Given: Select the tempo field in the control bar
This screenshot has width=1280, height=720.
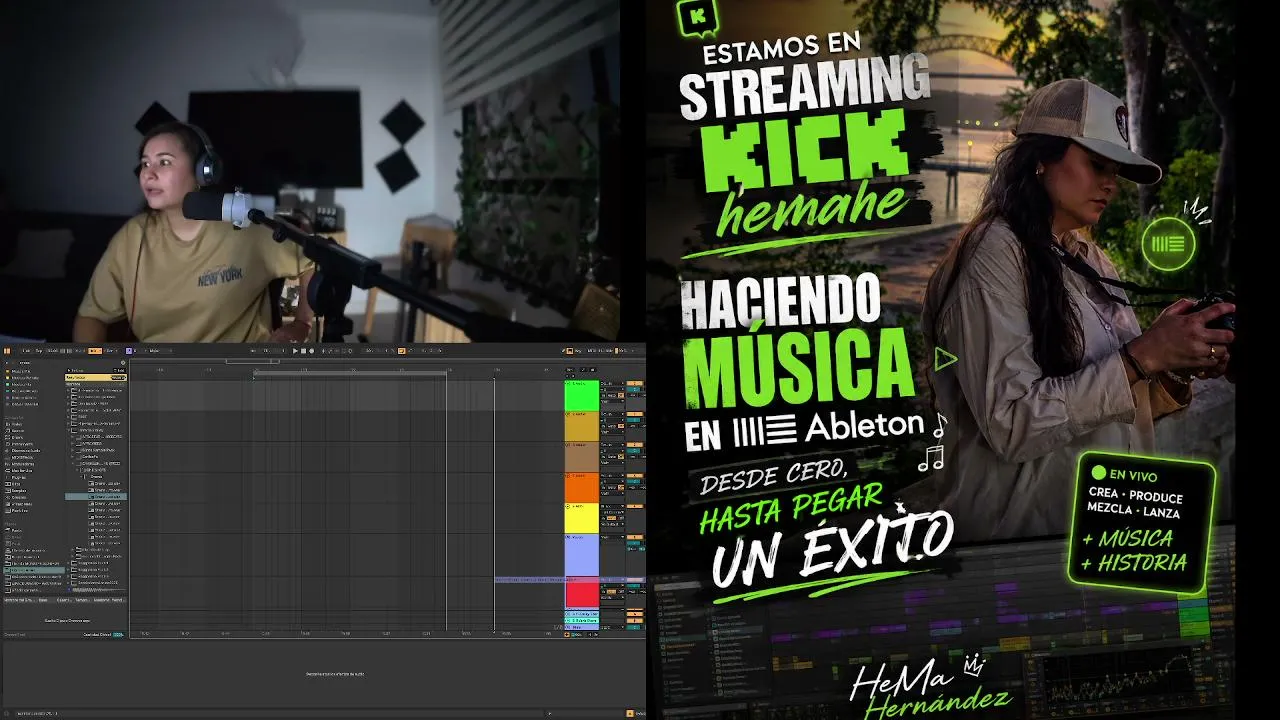Looking at the screenshot, I should [51, 351].
